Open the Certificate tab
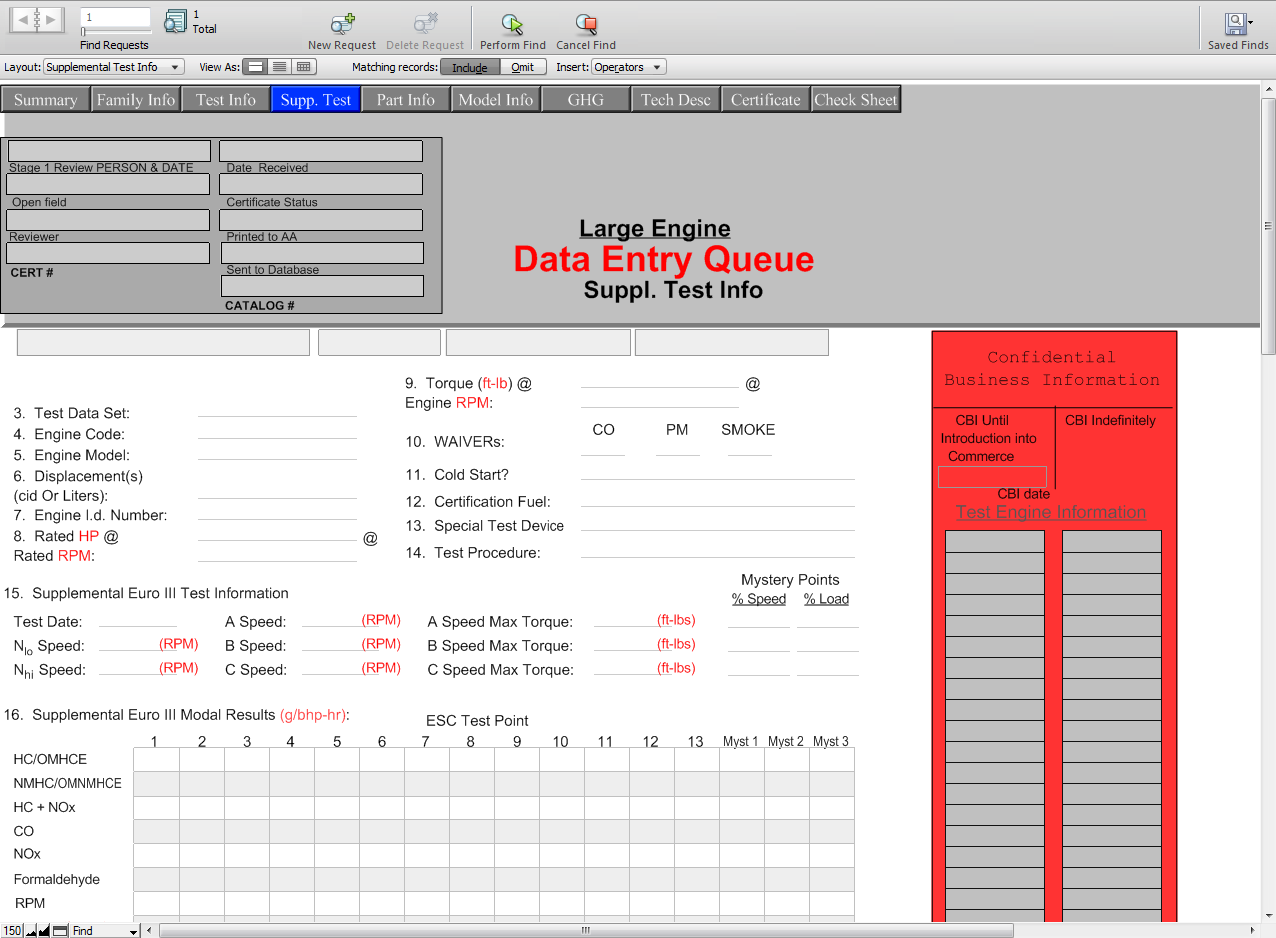 coord(766,100)
